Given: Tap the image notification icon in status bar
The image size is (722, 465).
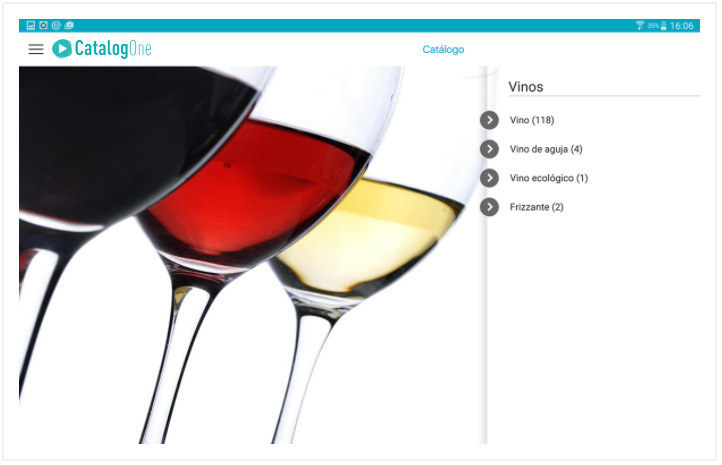Looking at the screenshot, I should click(x=30, y=25).
